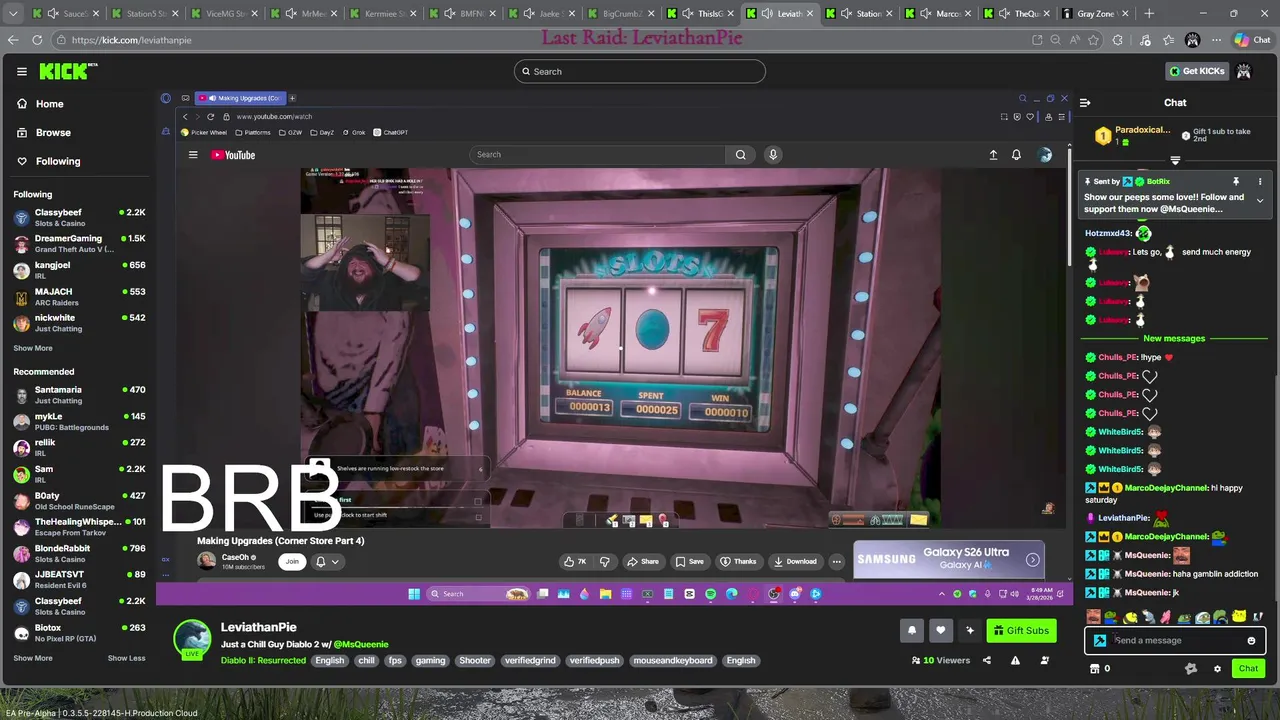The width and height of the screenshot is (1280, 720).
Task: Click browser Back button
Action: click(12, 40)
